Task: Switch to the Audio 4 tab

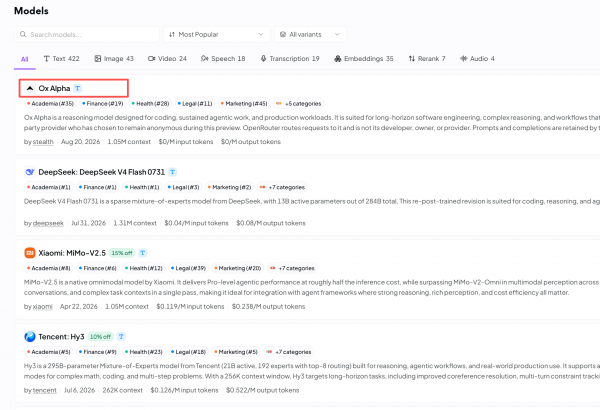Action: tap(477, 59)
